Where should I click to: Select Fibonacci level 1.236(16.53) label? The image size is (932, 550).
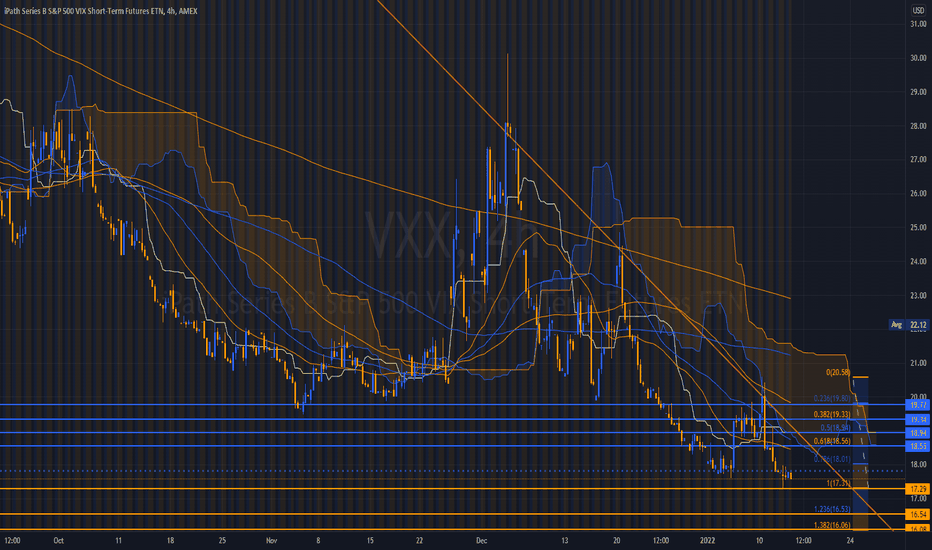click(x=832, y=509)
